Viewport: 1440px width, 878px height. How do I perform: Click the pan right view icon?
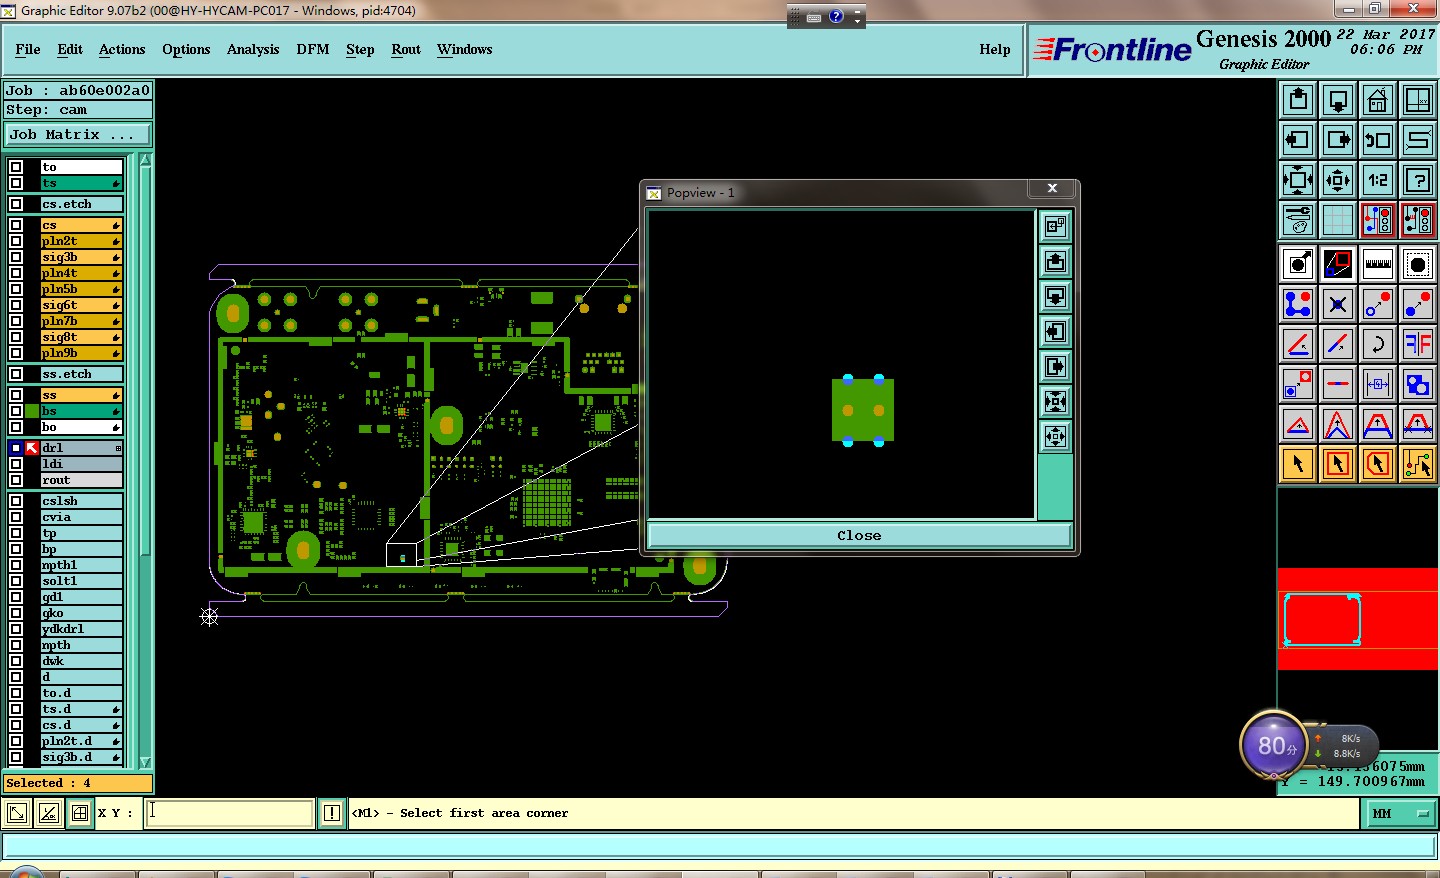click(1338, 140)
